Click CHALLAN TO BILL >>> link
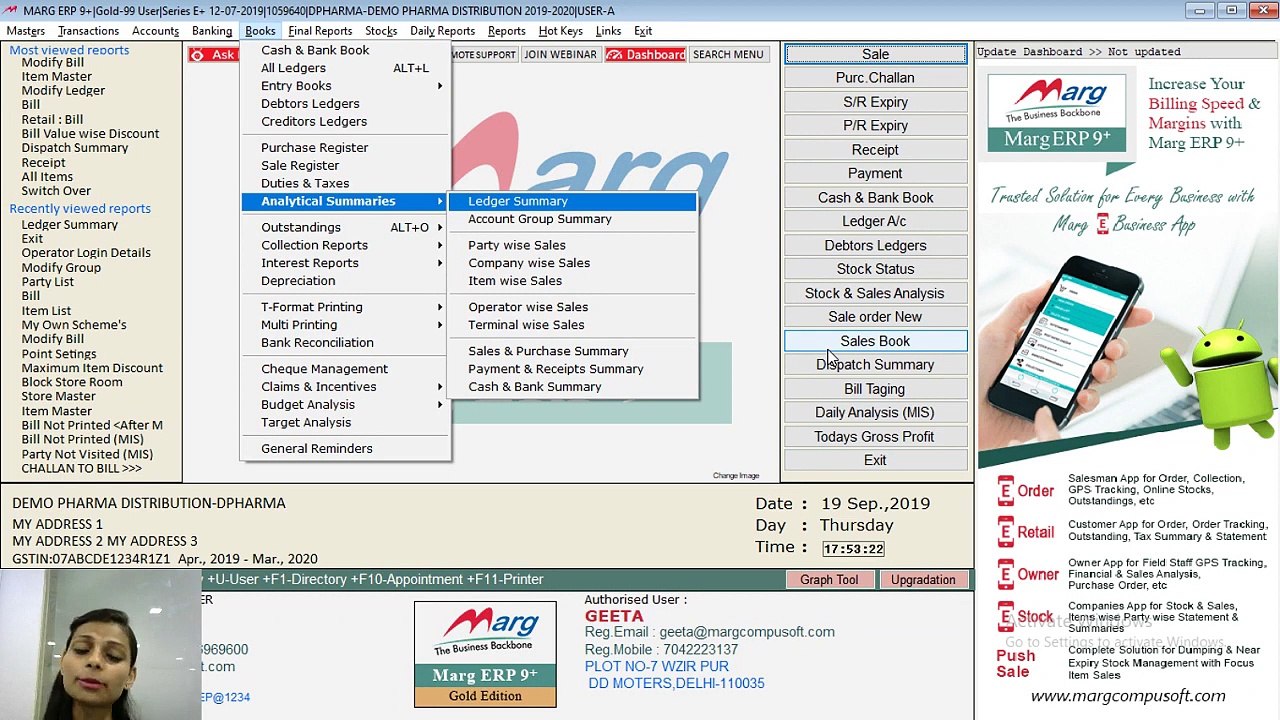The height and width of the screenshot is (720, 1280). [x=81, y=468]
